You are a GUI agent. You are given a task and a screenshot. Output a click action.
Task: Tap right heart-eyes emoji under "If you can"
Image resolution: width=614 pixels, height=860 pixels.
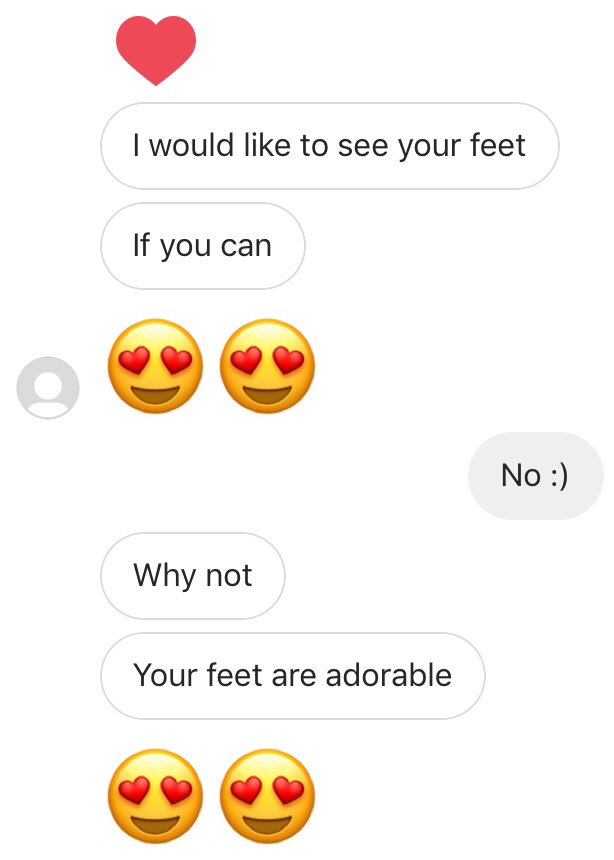[266, 366]
